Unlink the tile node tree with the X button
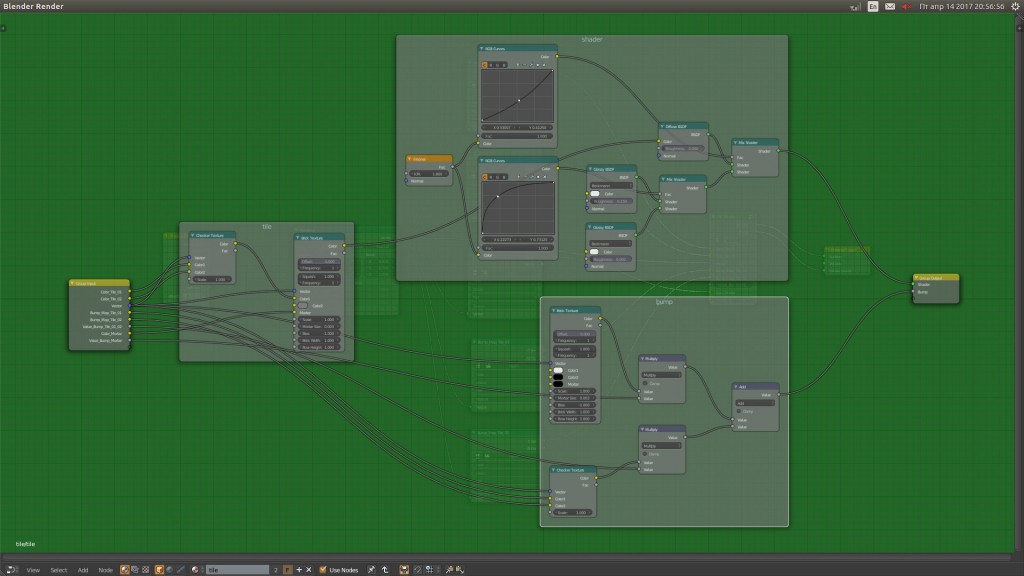Viewport: 1024px width, 576px height. [x=308, y=568]
